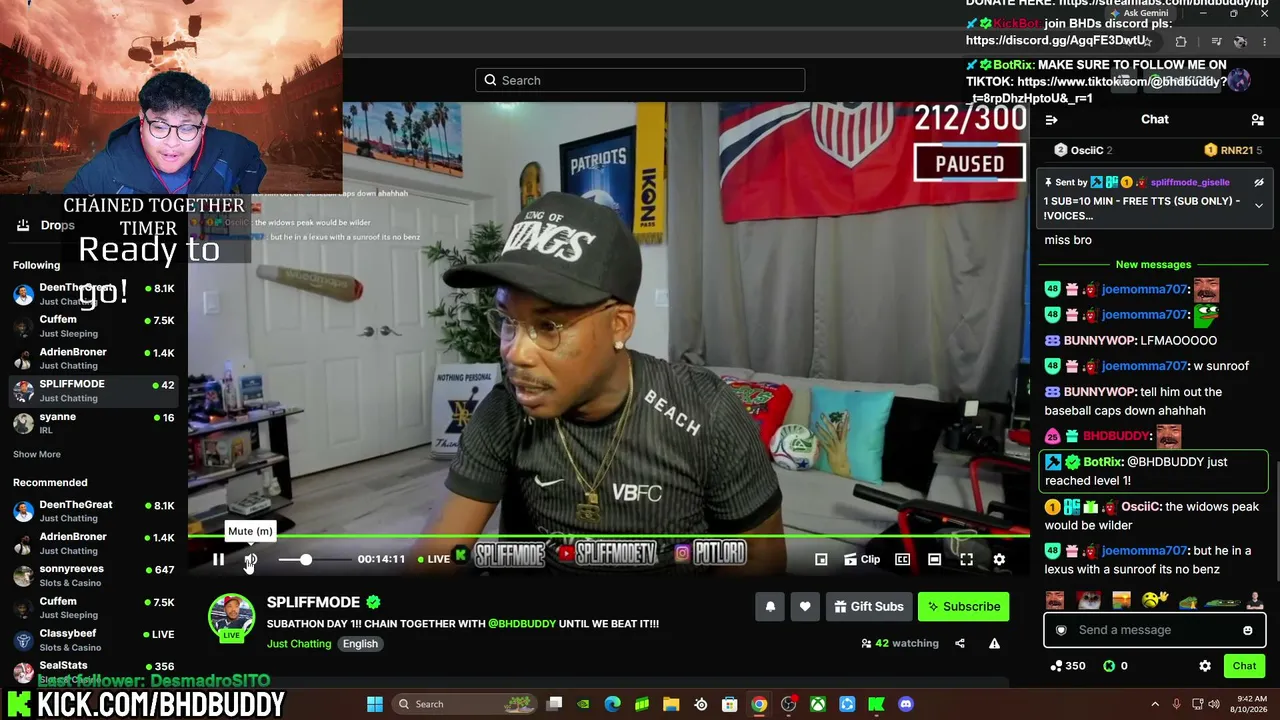Create a Clip of the stream
Image resolution: width=1280 pixels, height=720 pixels.
(x=862, y=560)
